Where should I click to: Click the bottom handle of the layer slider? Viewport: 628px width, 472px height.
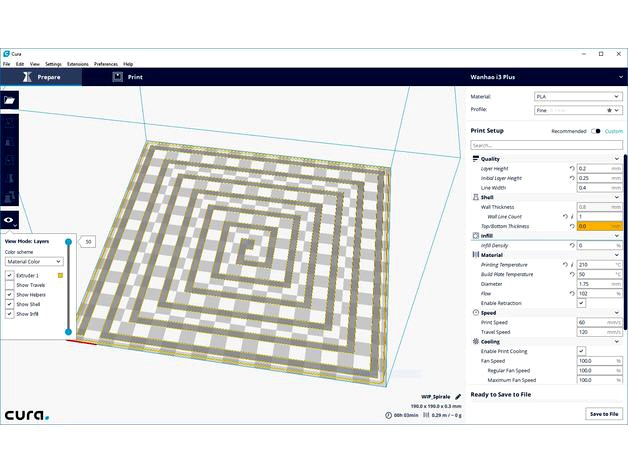coord(68,332)
